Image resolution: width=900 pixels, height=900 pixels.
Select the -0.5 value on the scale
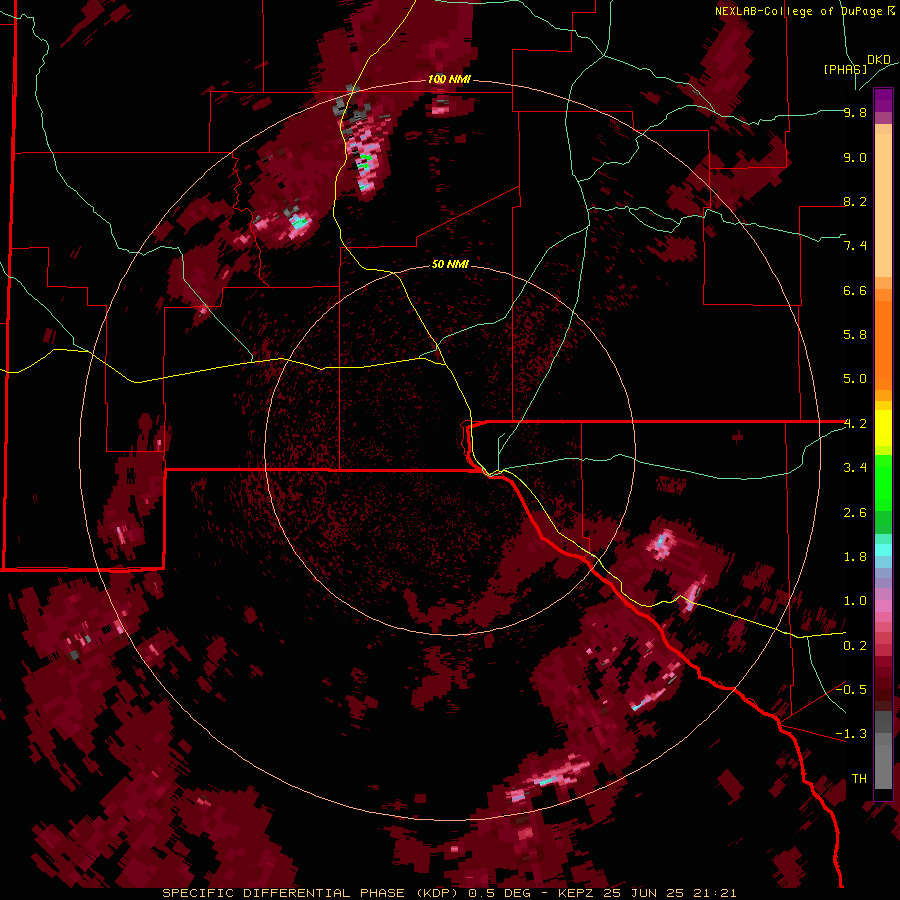click(x=851, y=689)
